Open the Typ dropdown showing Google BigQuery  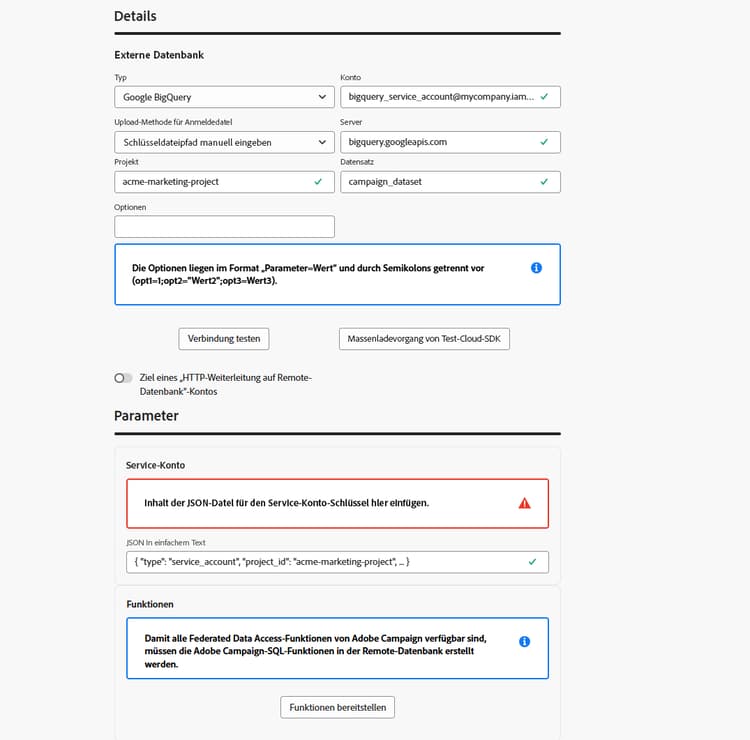point(224,97)
